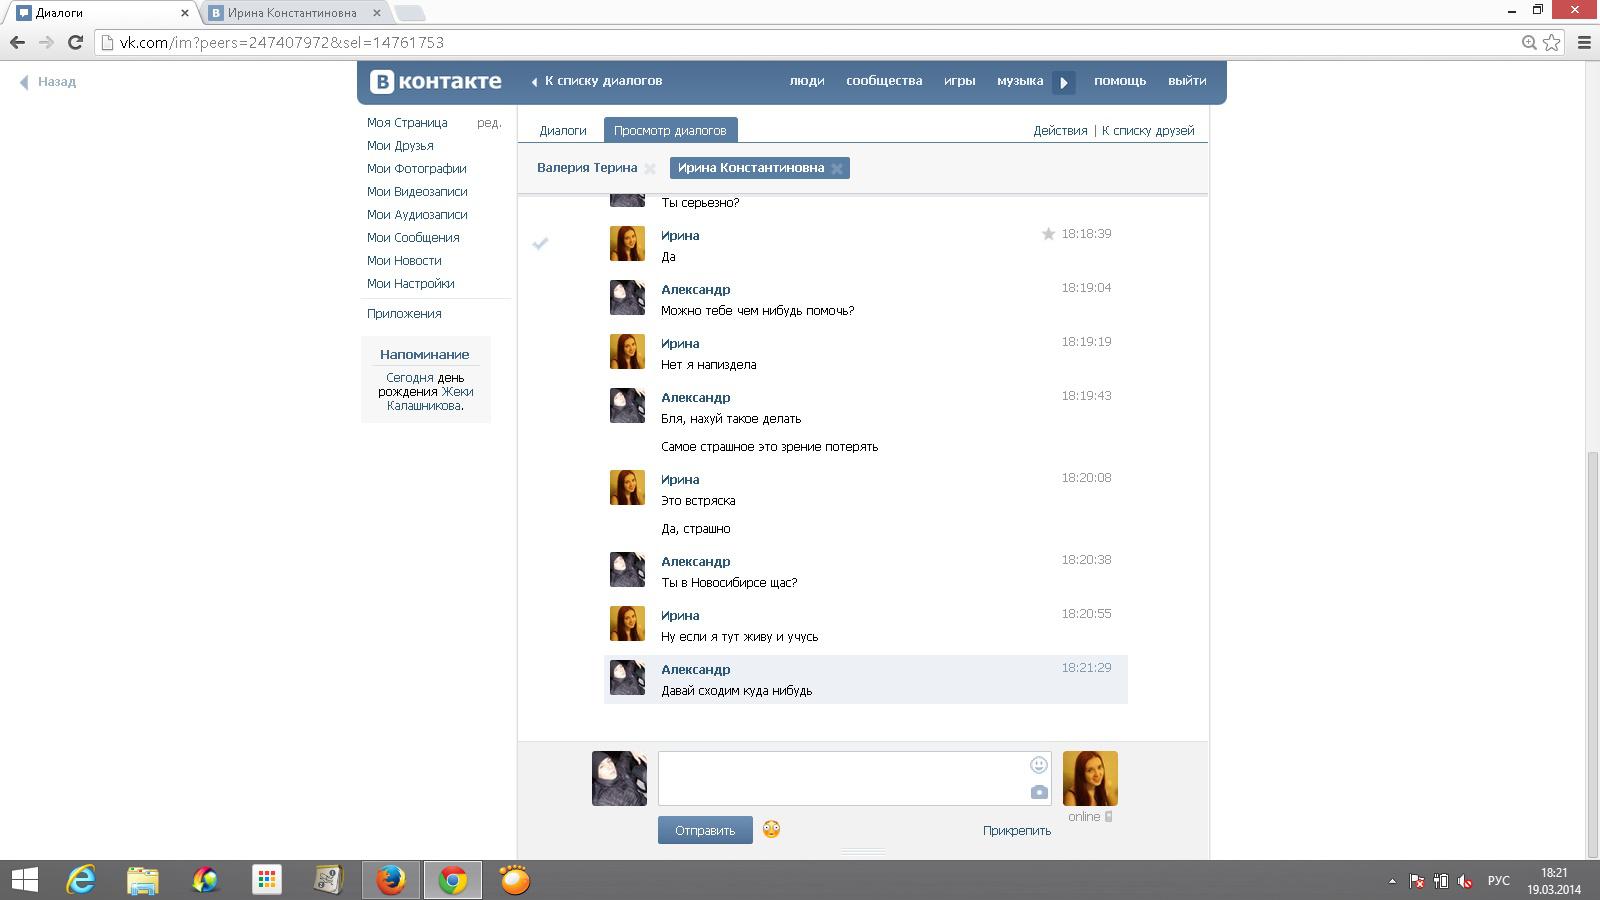Open Мои Сообщения in the sidebar
The image size is (1600, 900).
click(x=413, y=238)
